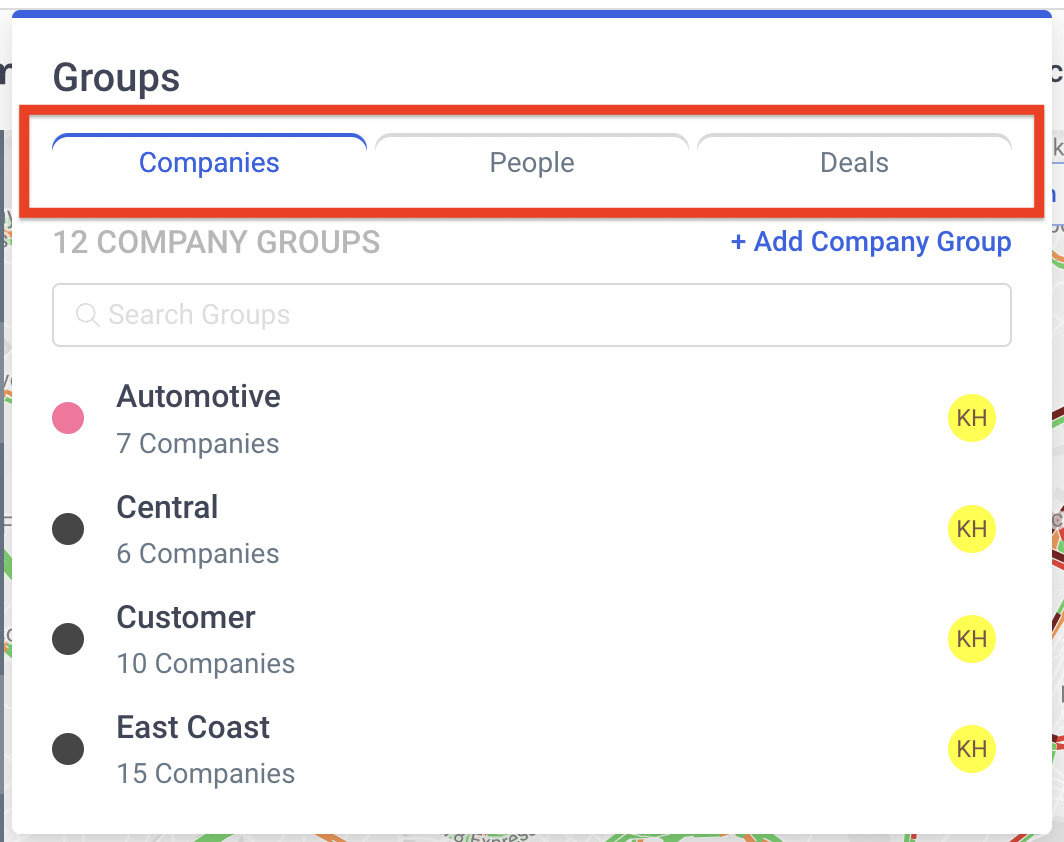Image resolution: width=1064 pixels, height=842 pixels.
Task: Open the People tab
Action: coord(532,163)
